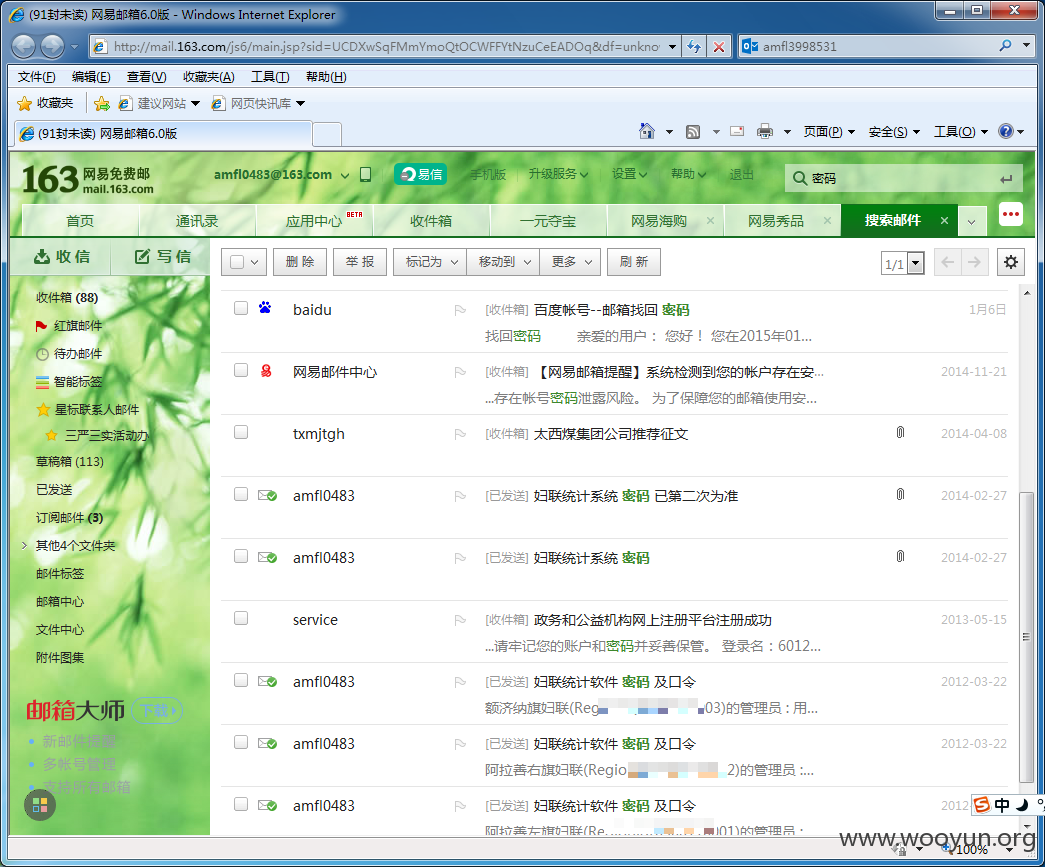Open the 工具(T) menu
The width and height of the screenshot is (1045, 867).
click(270, 77)
